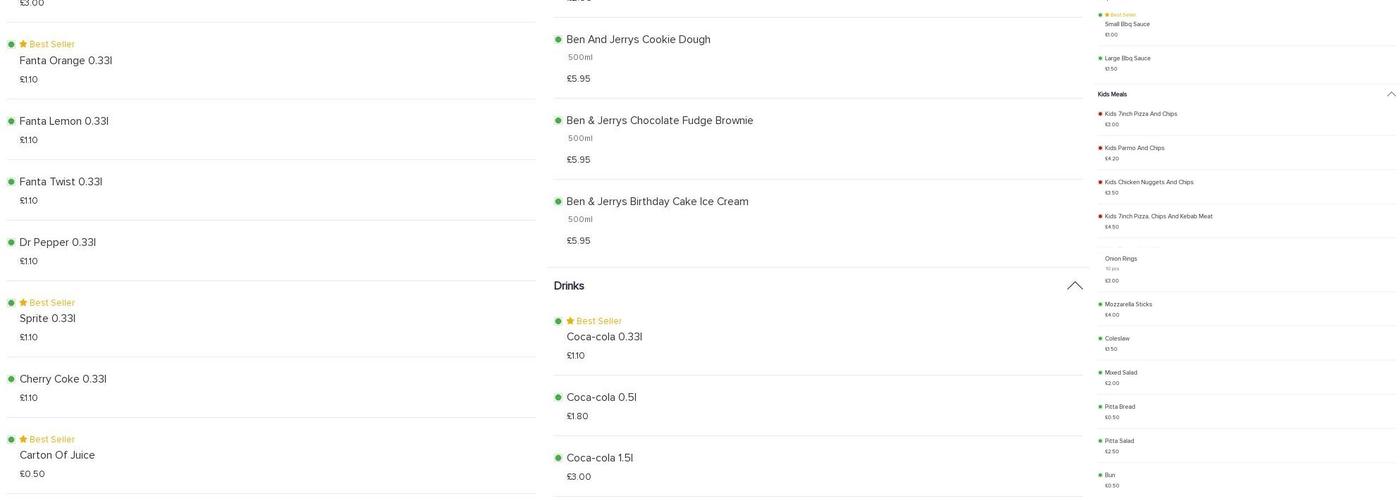Click the red indicator beside Kids Chicken Nuggets And Chips

coord(1100,182)
